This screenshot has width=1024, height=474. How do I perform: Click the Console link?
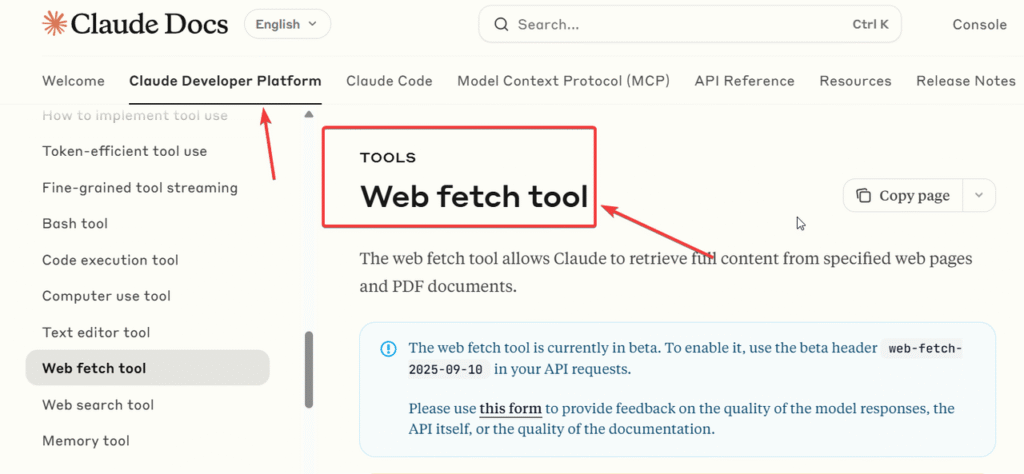[979, 24]
